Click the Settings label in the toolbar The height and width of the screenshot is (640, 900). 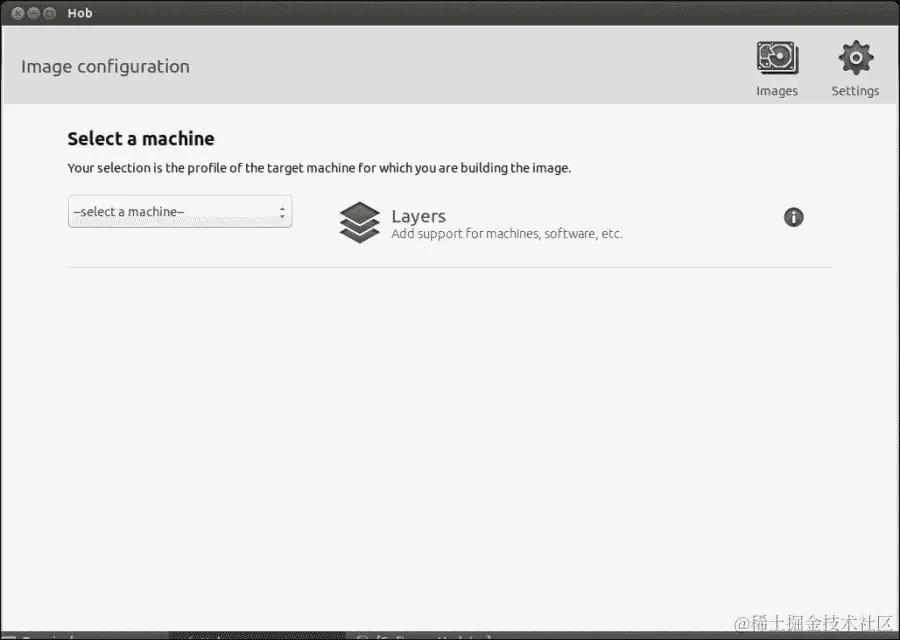[x=855, y=91]
